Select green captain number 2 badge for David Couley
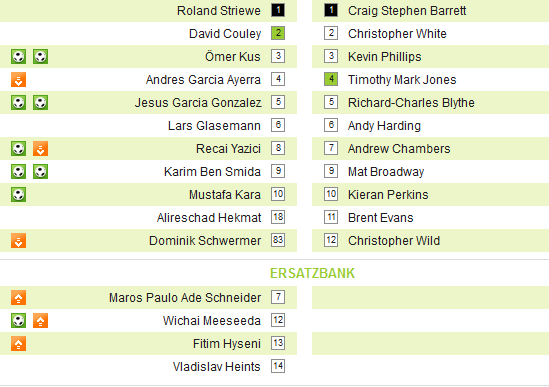 [278, 33]
